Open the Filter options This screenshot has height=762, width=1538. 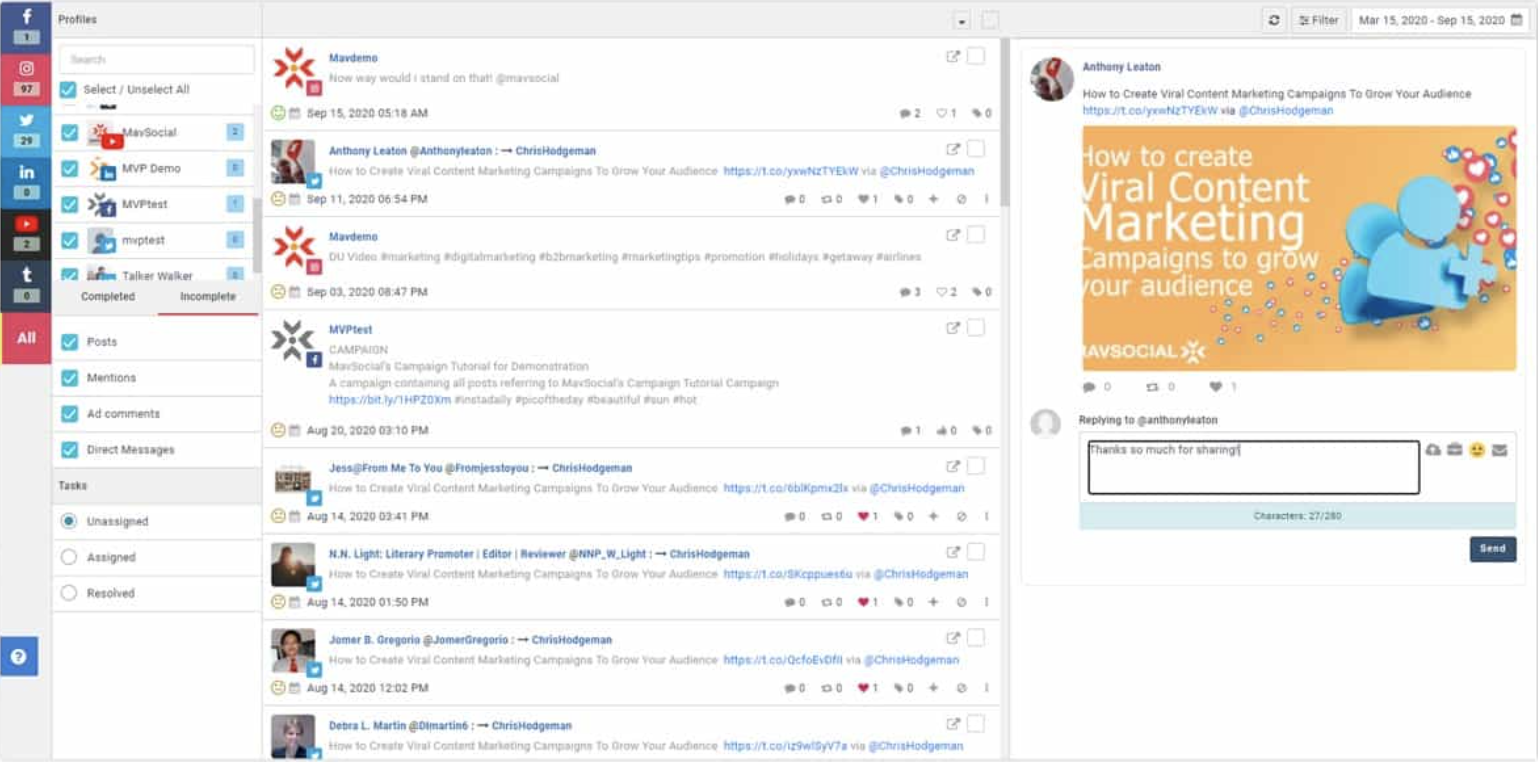point(1320,20)
